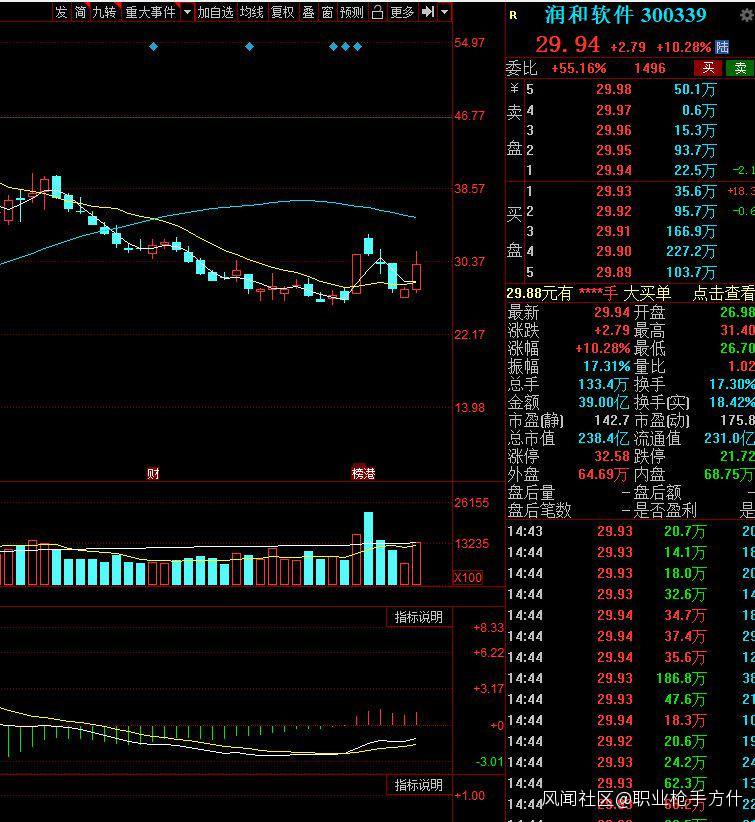Click the 发 toolbar button

tap(61, 12)
